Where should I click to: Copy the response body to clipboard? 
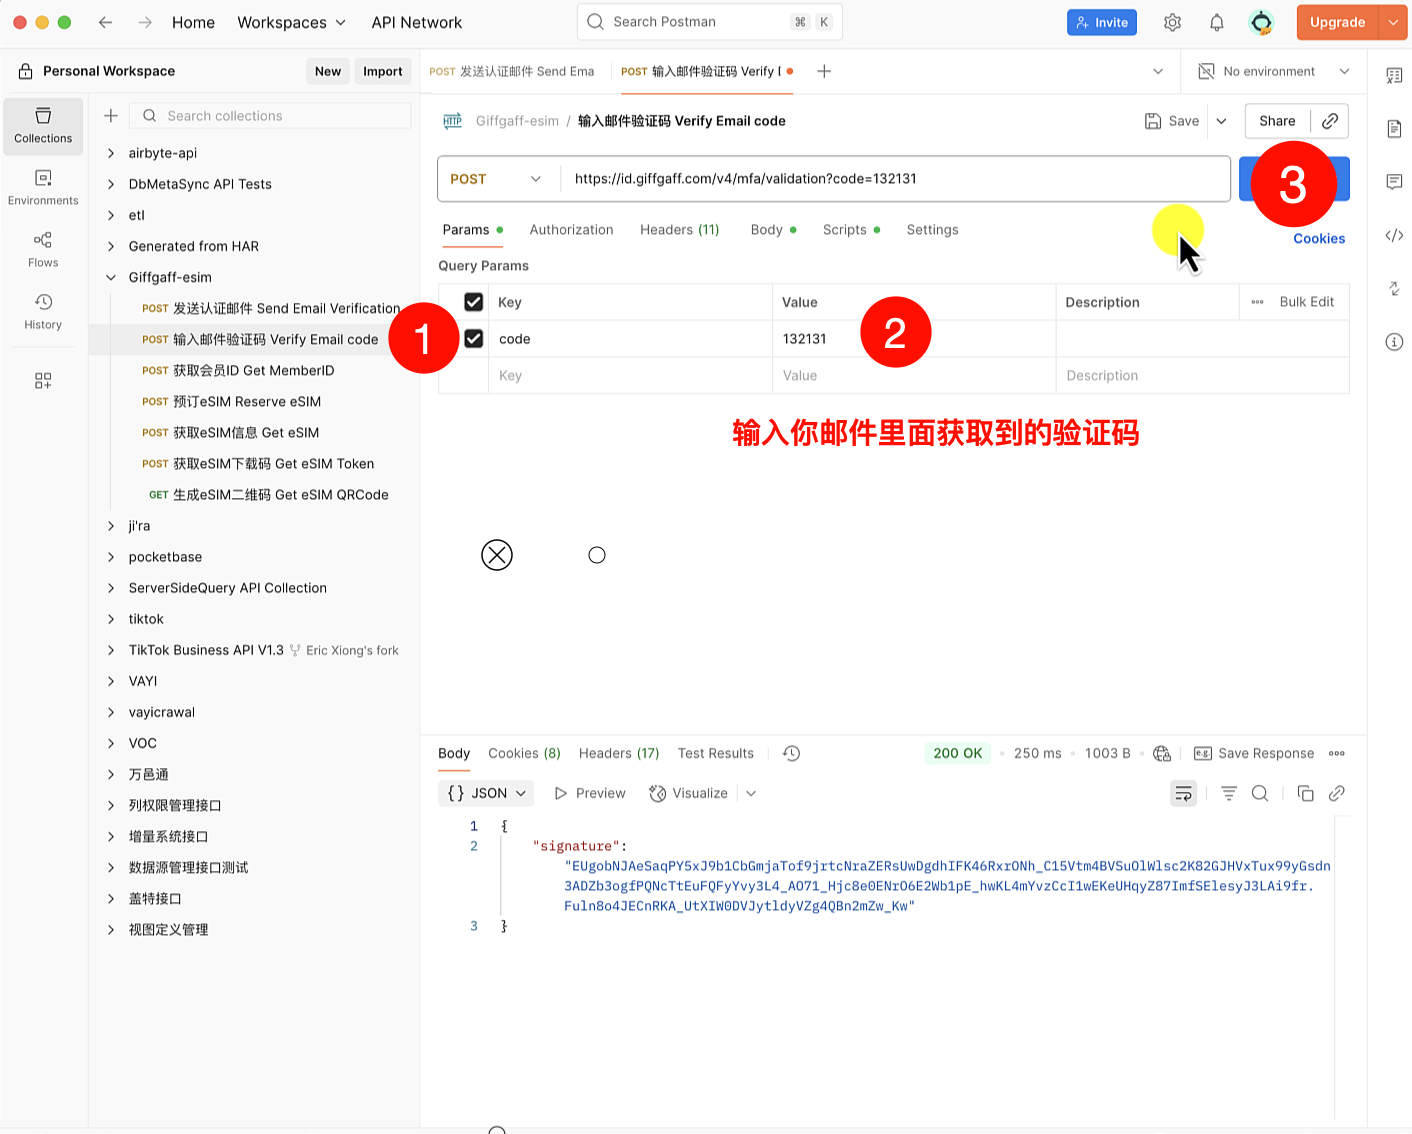1305,793
